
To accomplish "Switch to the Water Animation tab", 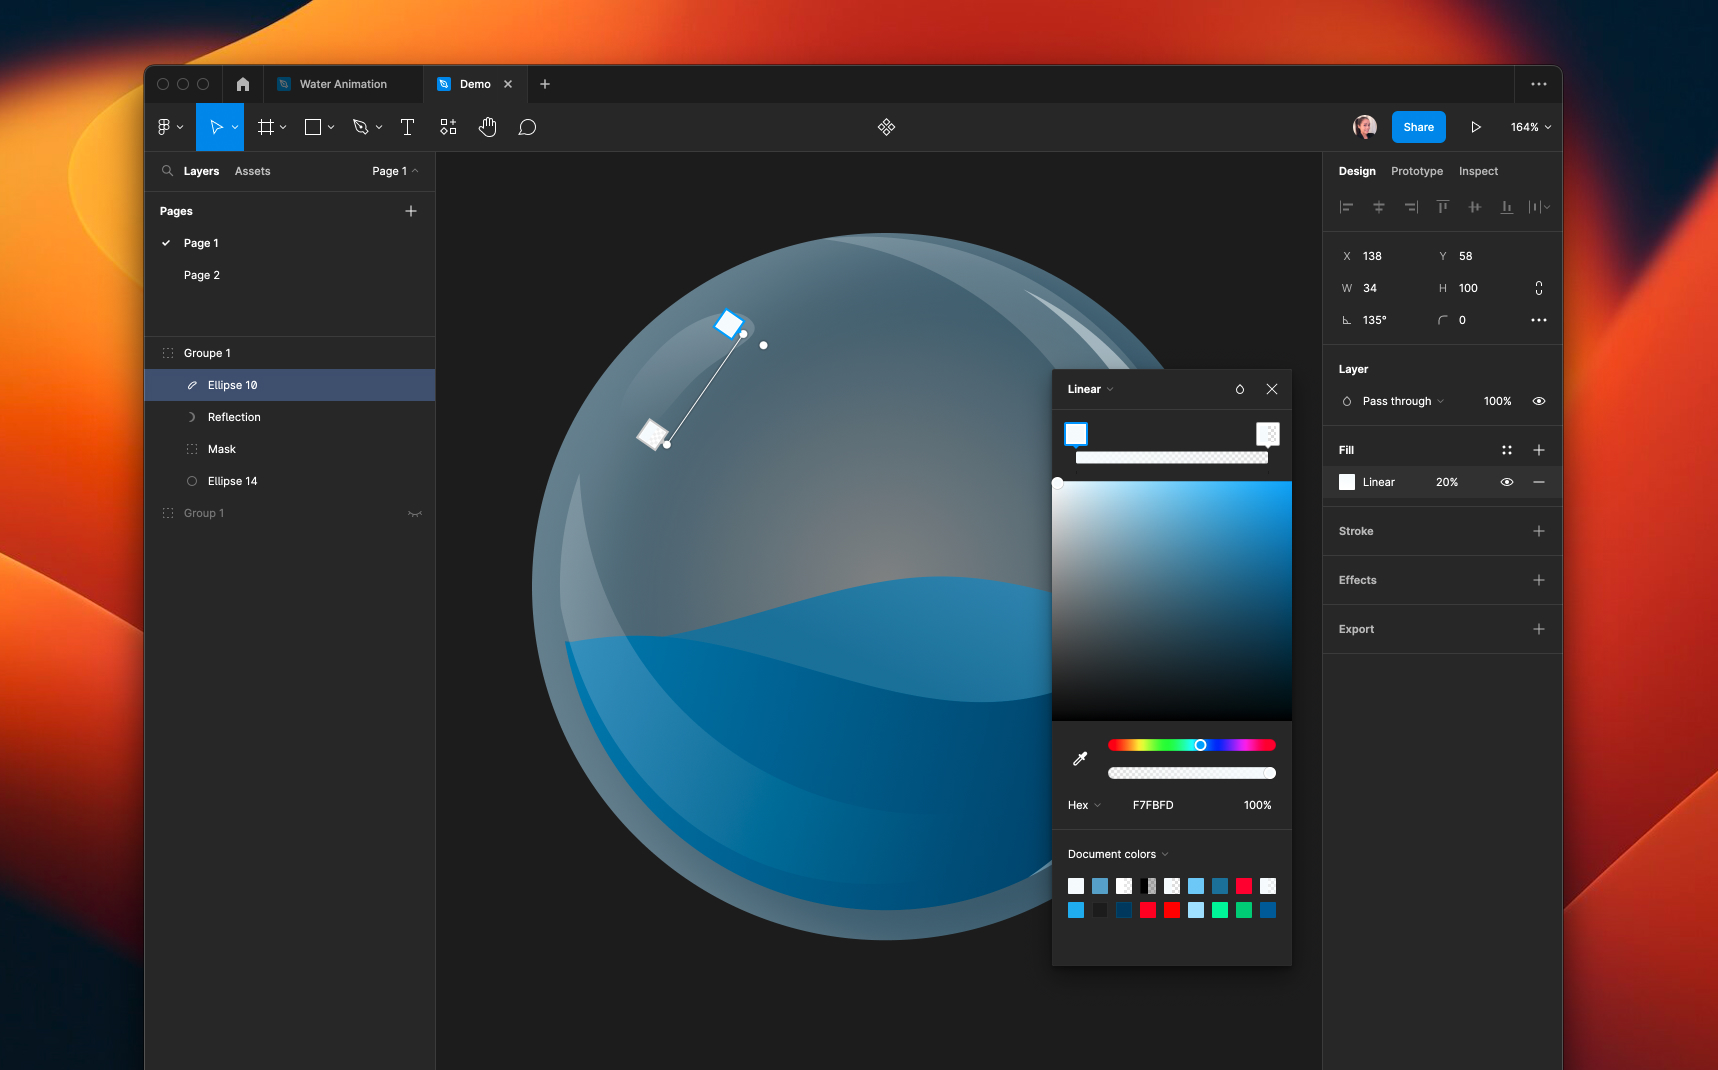I will coord(343,84).
